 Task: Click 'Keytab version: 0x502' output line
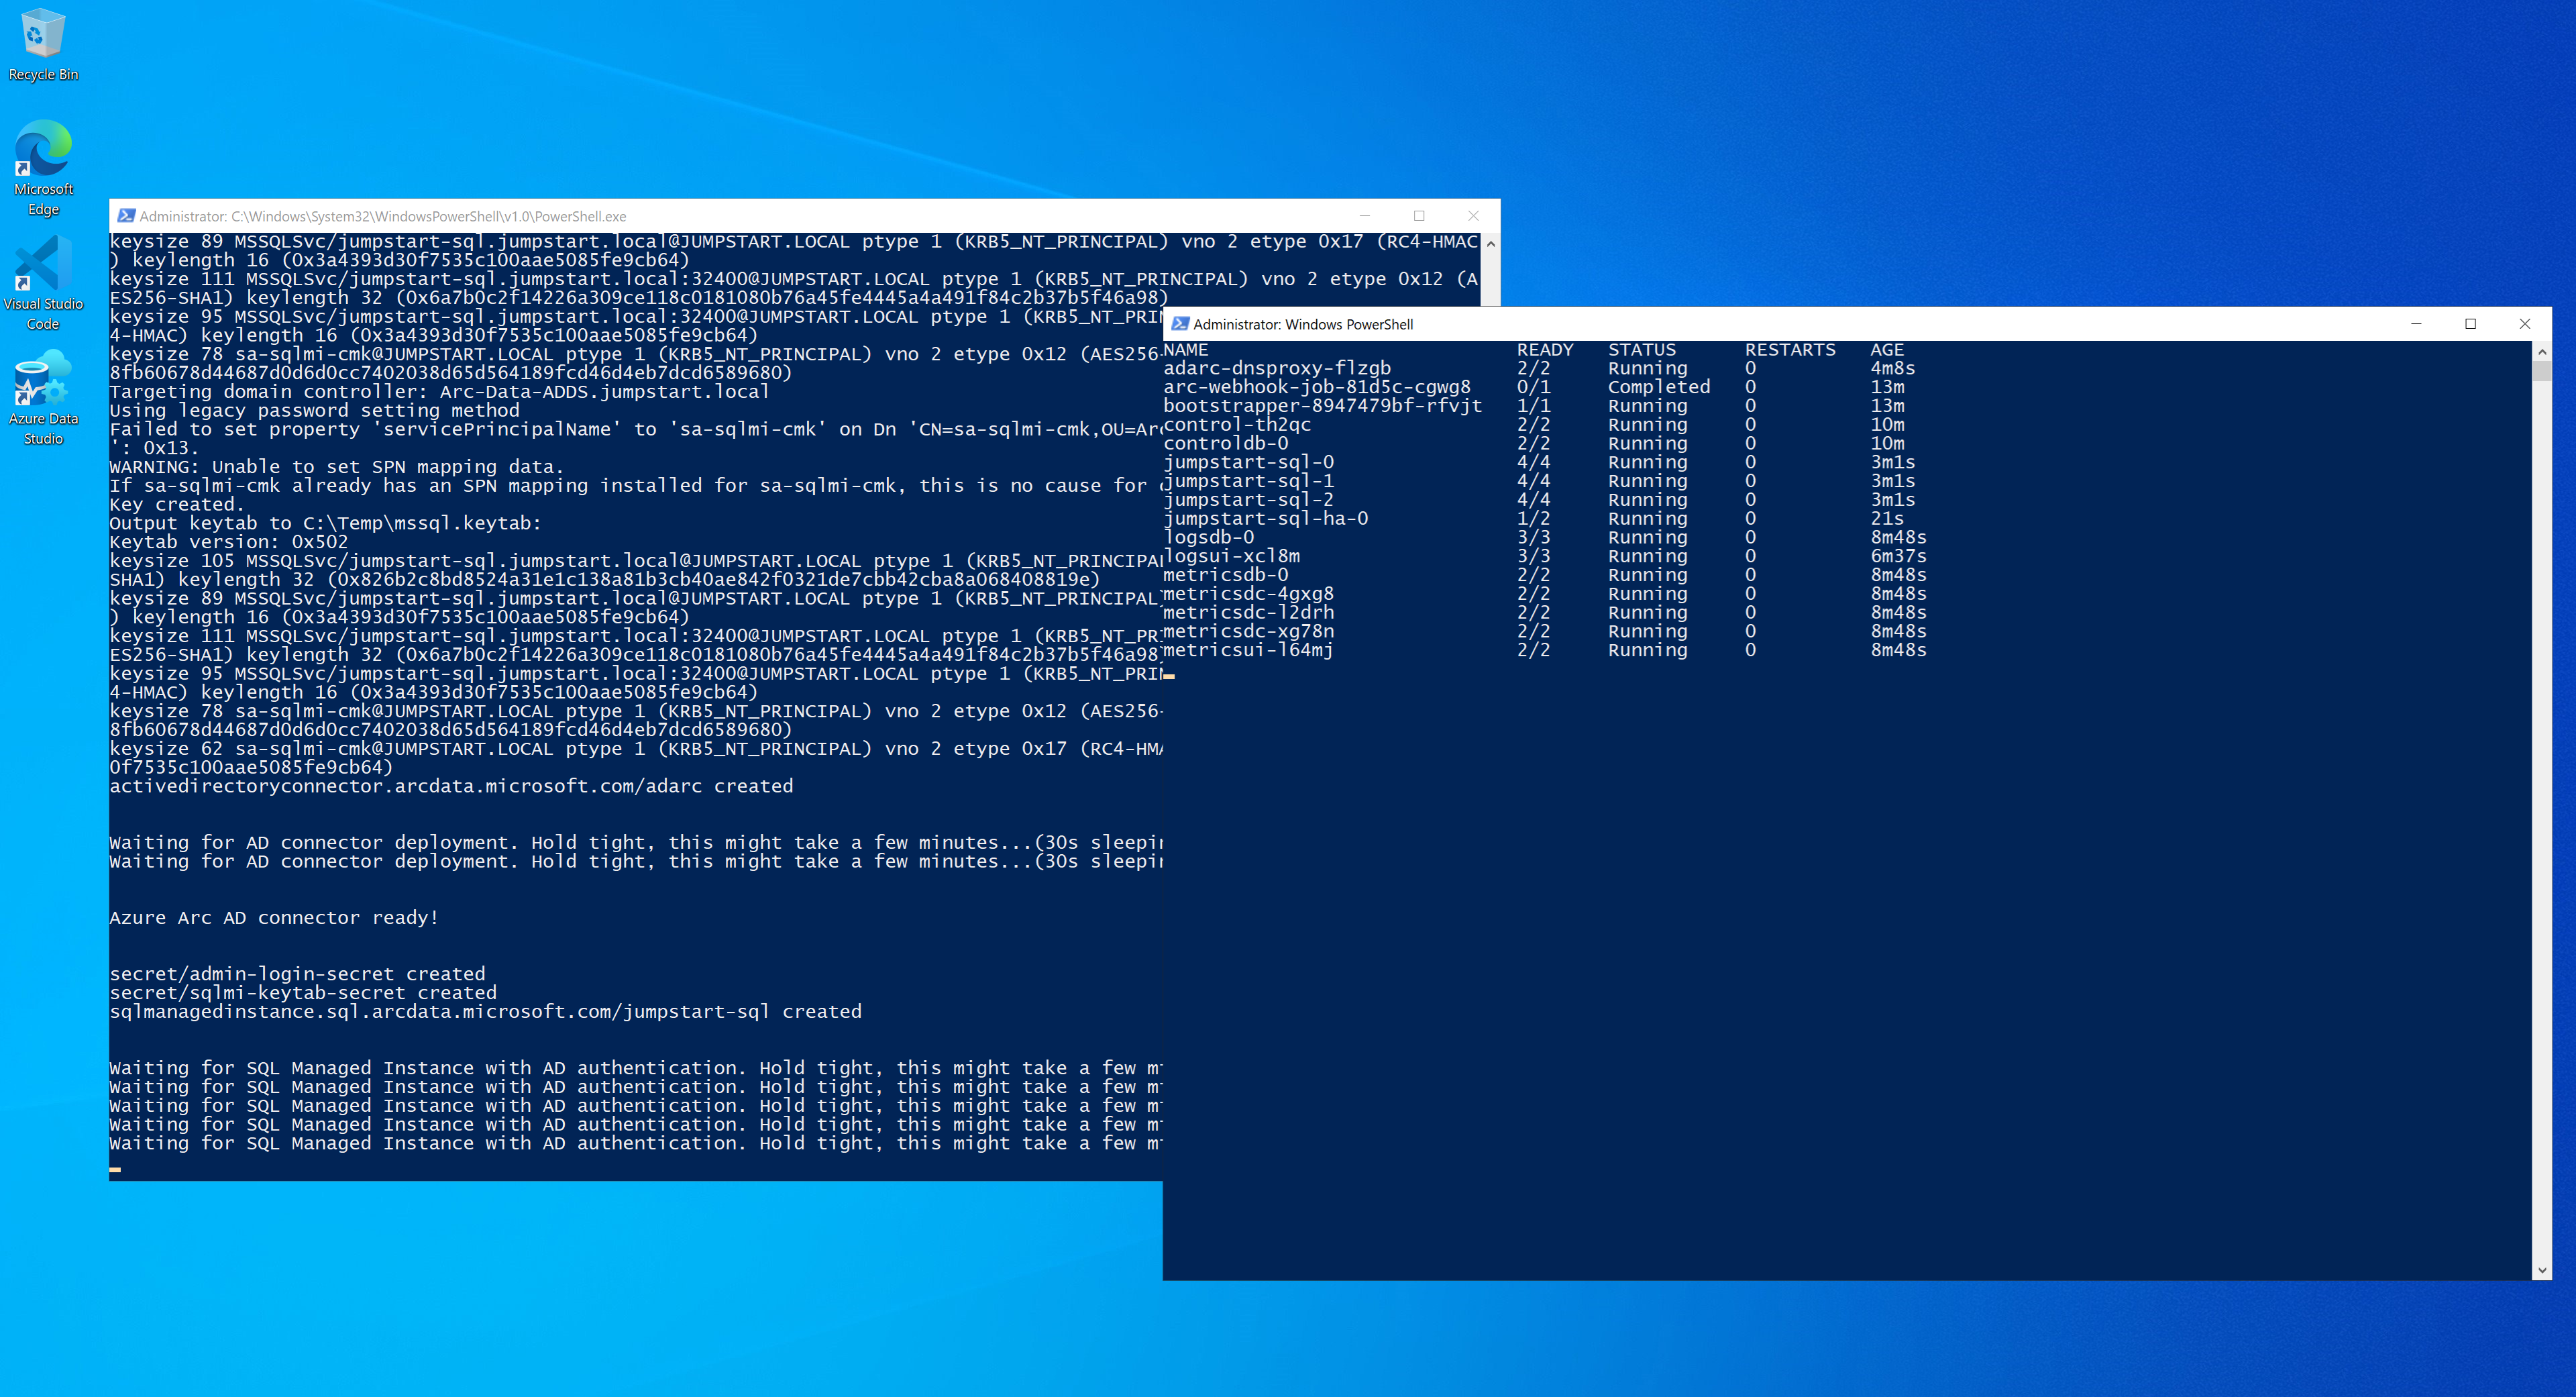(229, 542)
